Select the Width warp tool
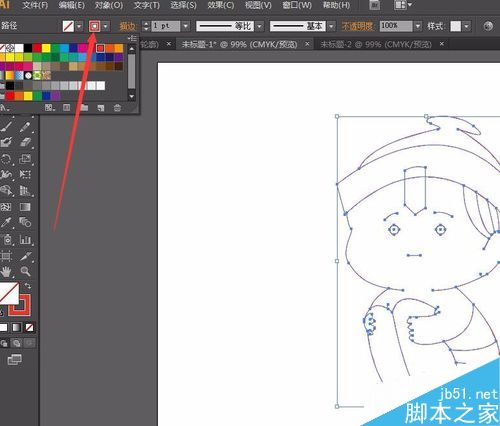This screenshot has width=500, height=426. click(7, 174)
